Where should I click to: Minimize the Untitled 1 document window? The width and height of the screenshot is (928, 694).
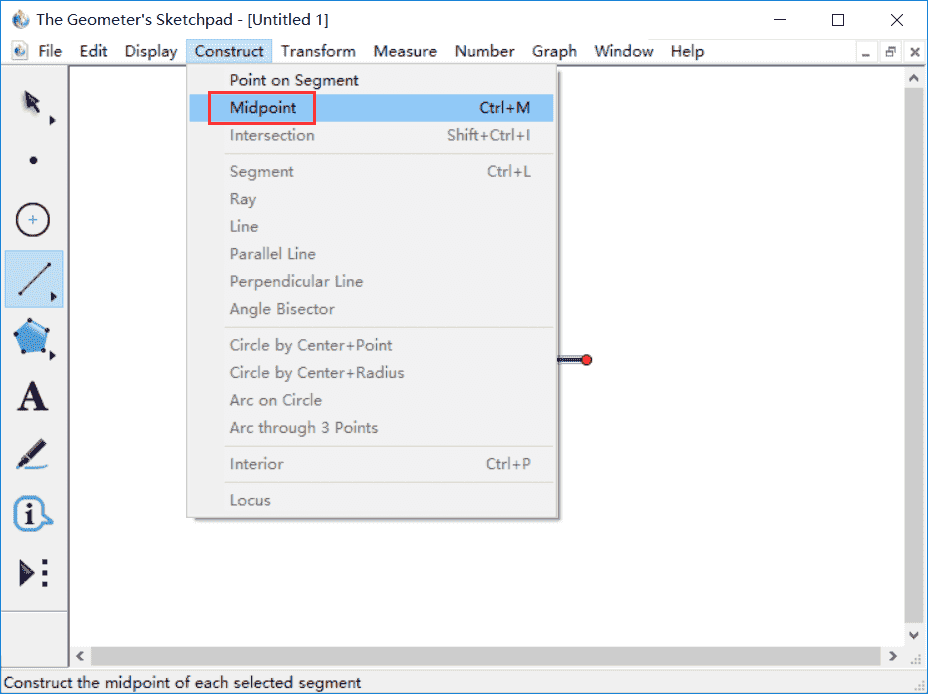tap(866, 52)
